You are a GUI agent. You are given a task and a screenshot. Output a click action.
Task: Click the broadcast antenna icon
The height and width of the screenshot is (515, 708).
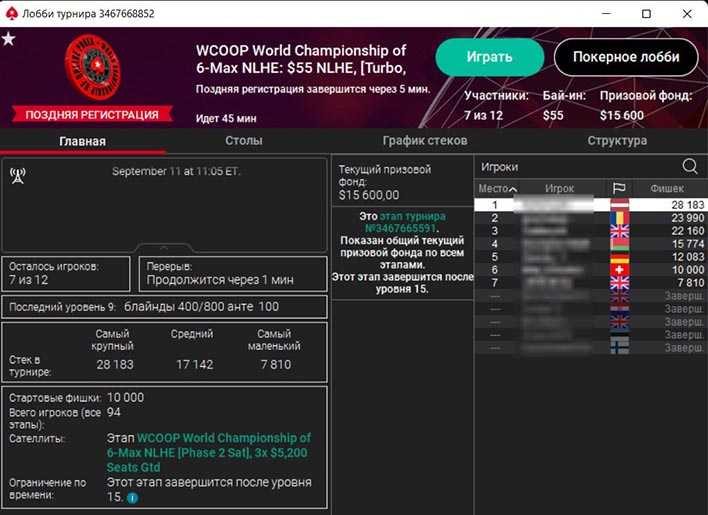coord(18,176)
